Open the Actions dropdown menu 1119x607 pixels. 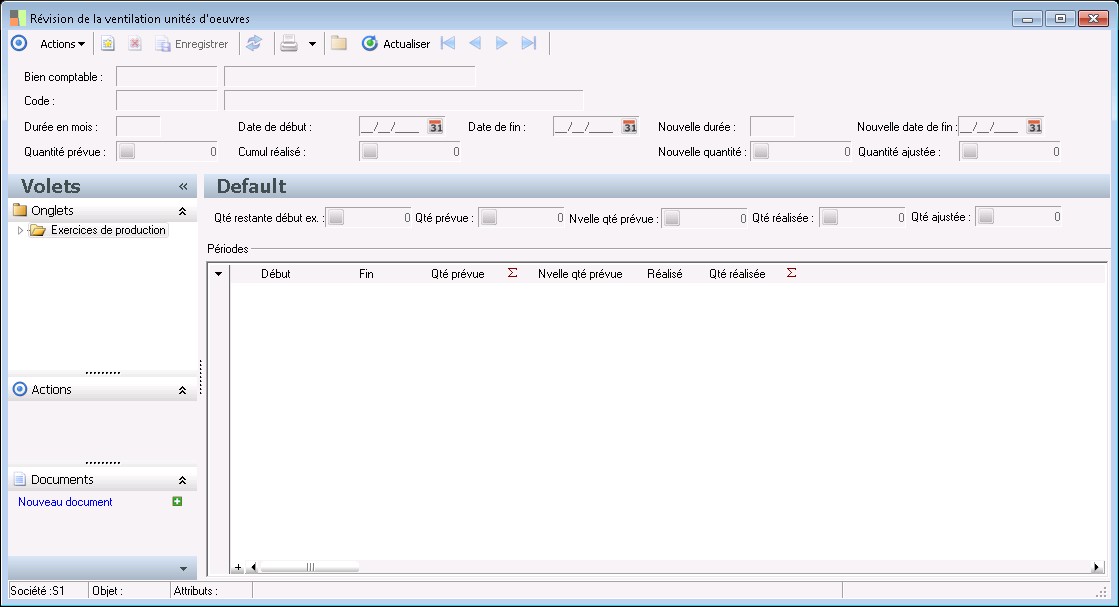point(62,44)
